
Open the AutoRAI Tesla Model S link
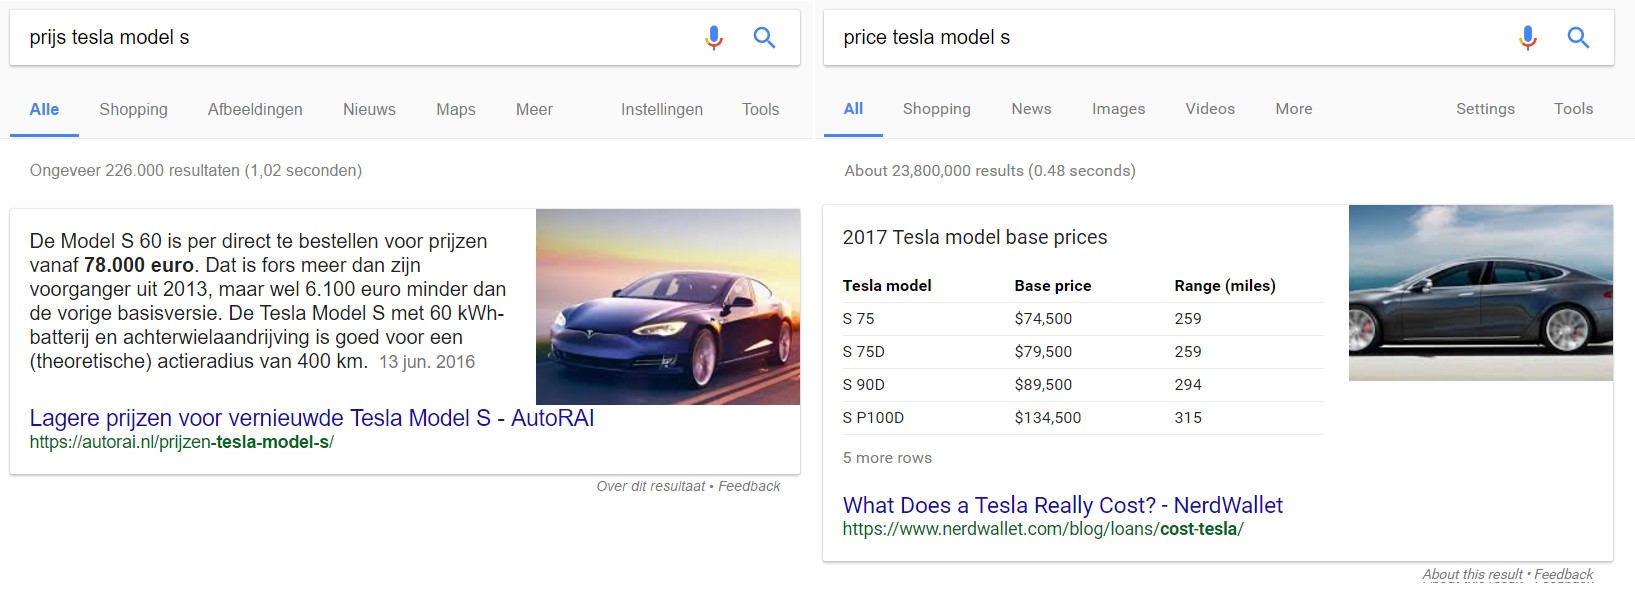[312, 419]
